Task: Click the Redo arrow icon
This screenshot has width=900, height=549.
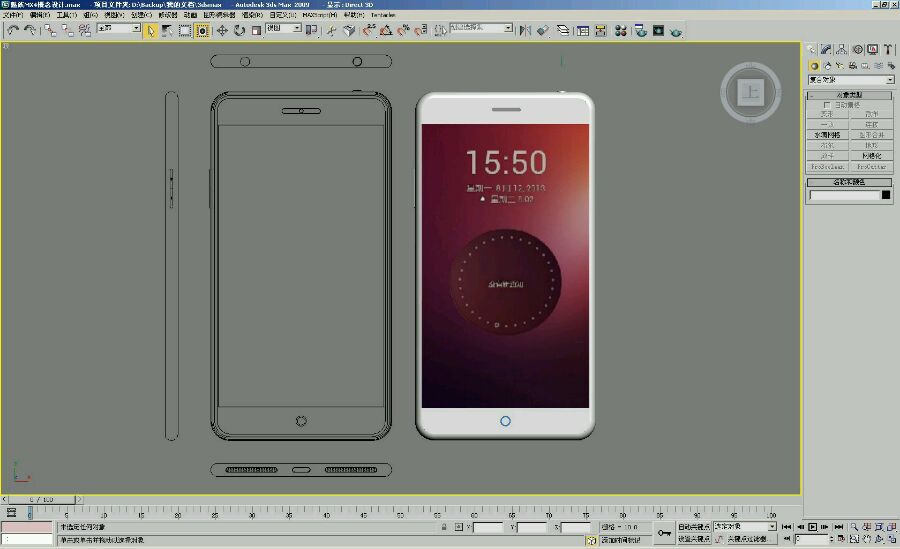Action: [29, 30]
